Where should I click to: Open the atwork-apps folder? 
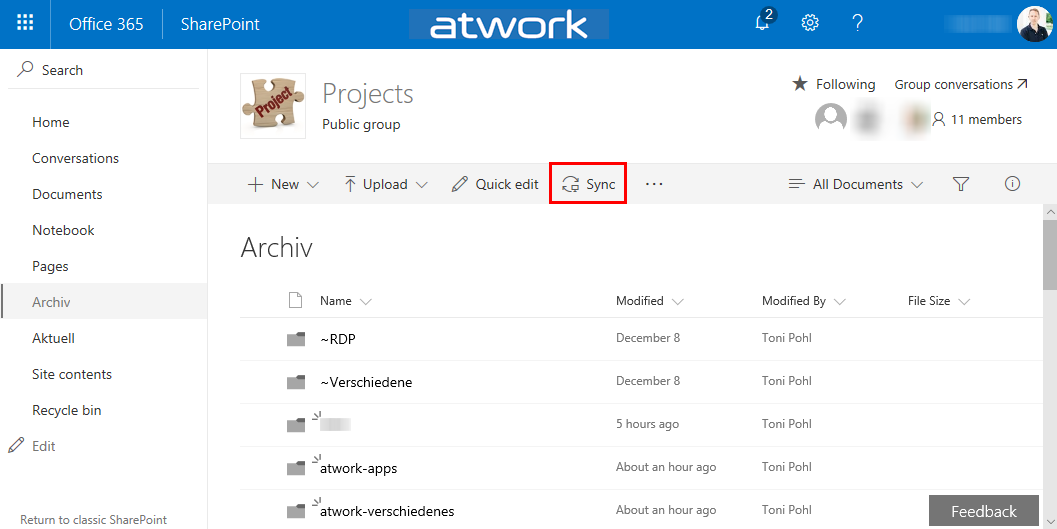point(359,468)
